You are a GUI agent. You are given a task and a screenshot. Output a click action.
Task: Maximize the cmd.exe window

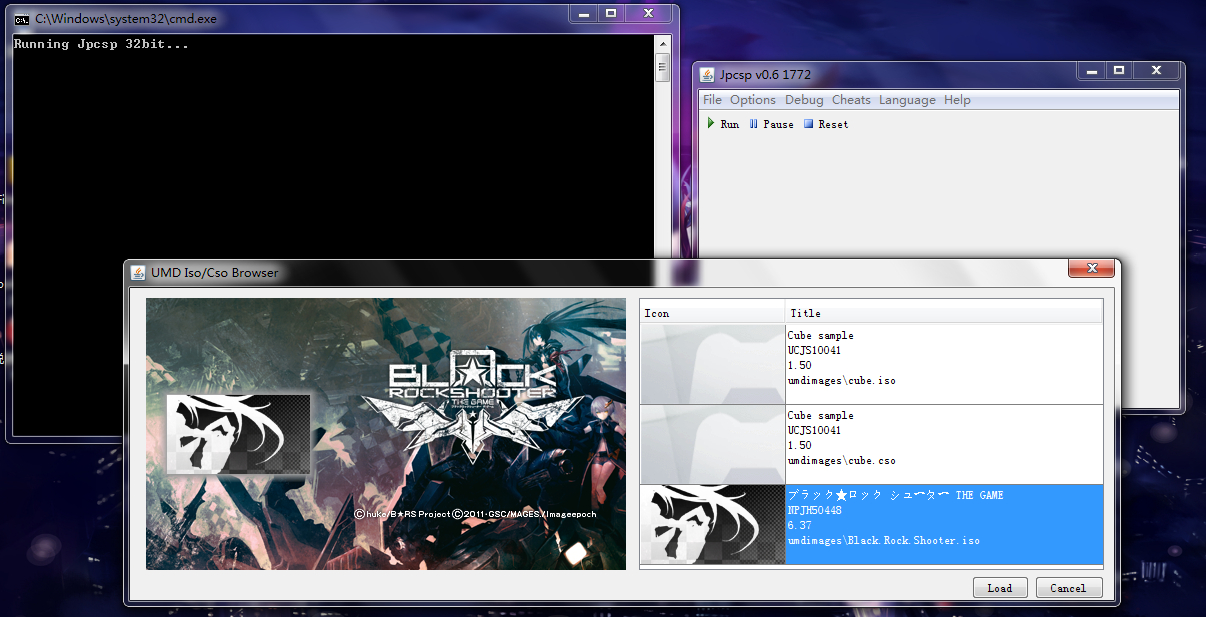tap(611, 13)
